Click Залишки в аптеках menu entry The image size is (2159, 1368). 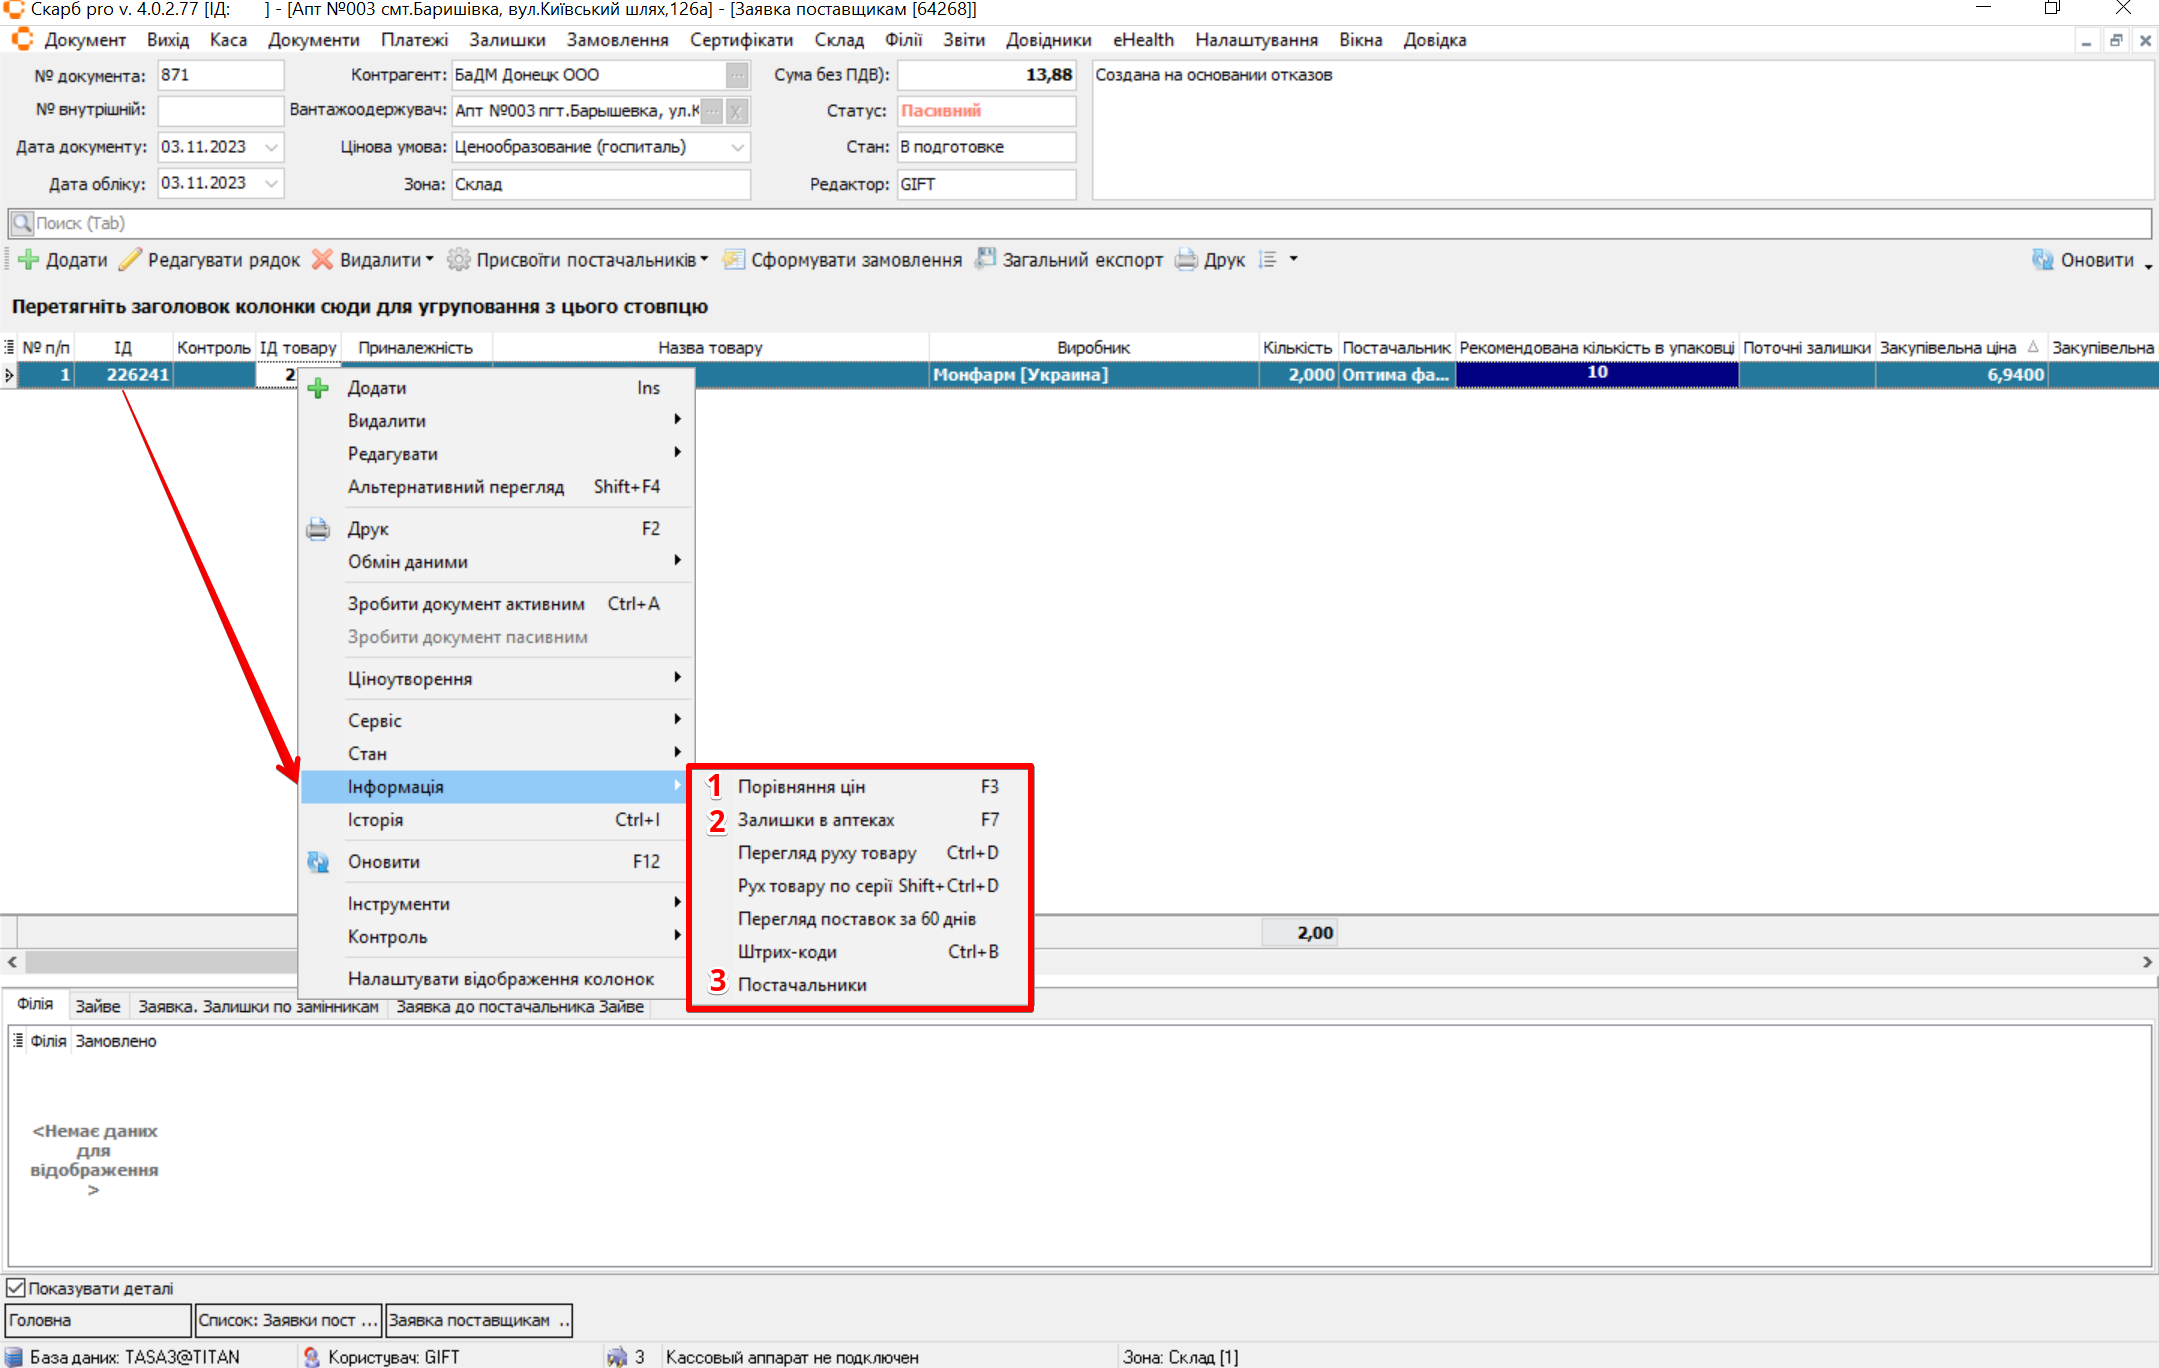point(816,820)
